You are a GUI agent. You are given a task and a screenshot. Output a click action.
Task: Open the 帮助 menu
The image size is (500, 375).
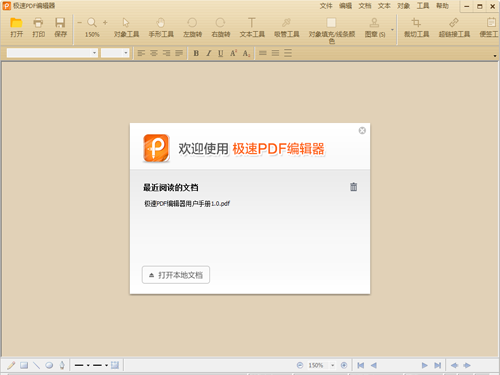point(442,6)
